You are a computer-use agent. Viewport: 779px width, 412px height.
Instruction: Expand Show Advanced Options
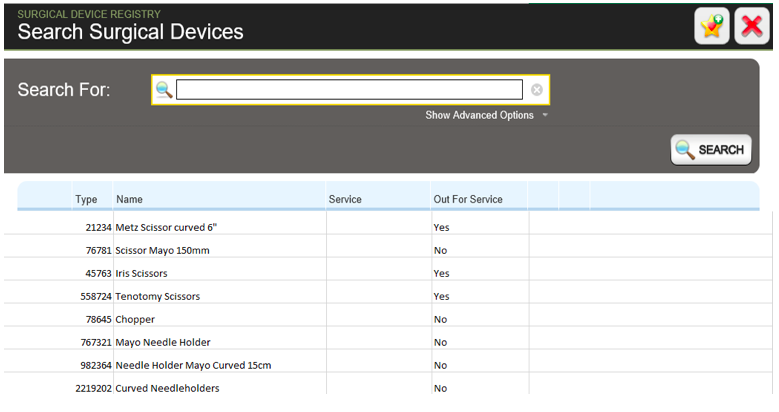click(479, 115)
